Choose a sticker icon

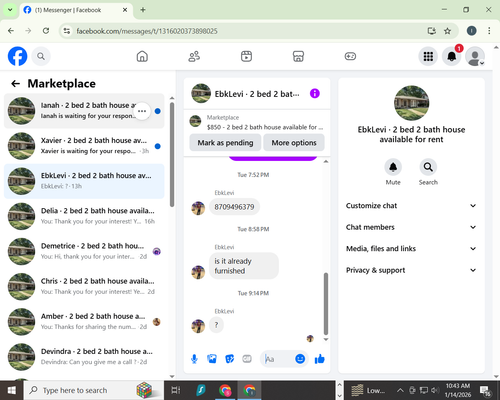pos(230,359)
